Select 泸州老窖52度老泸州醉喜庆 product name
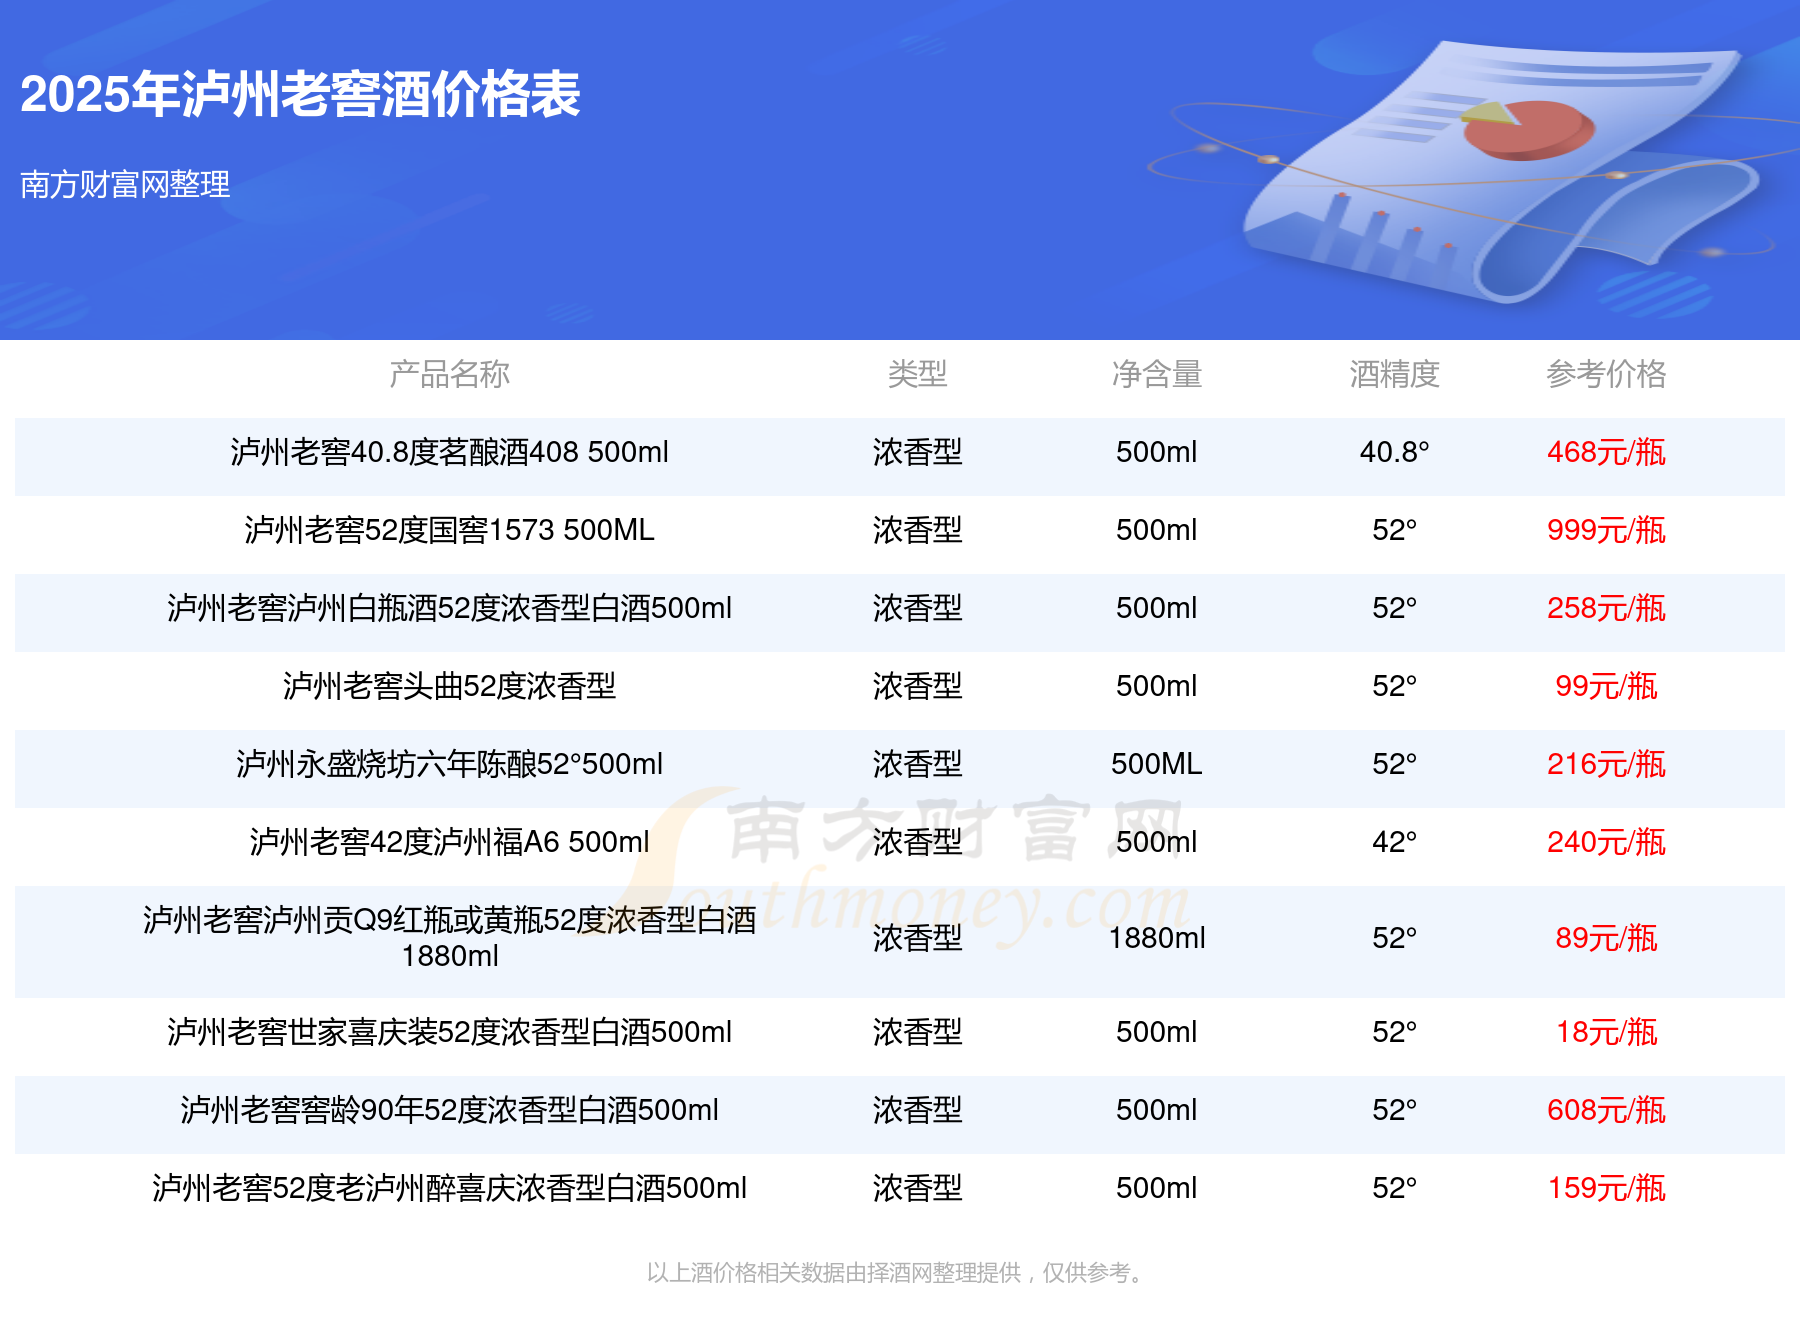The image size is (1800, 1318). tap(450, 1188)
